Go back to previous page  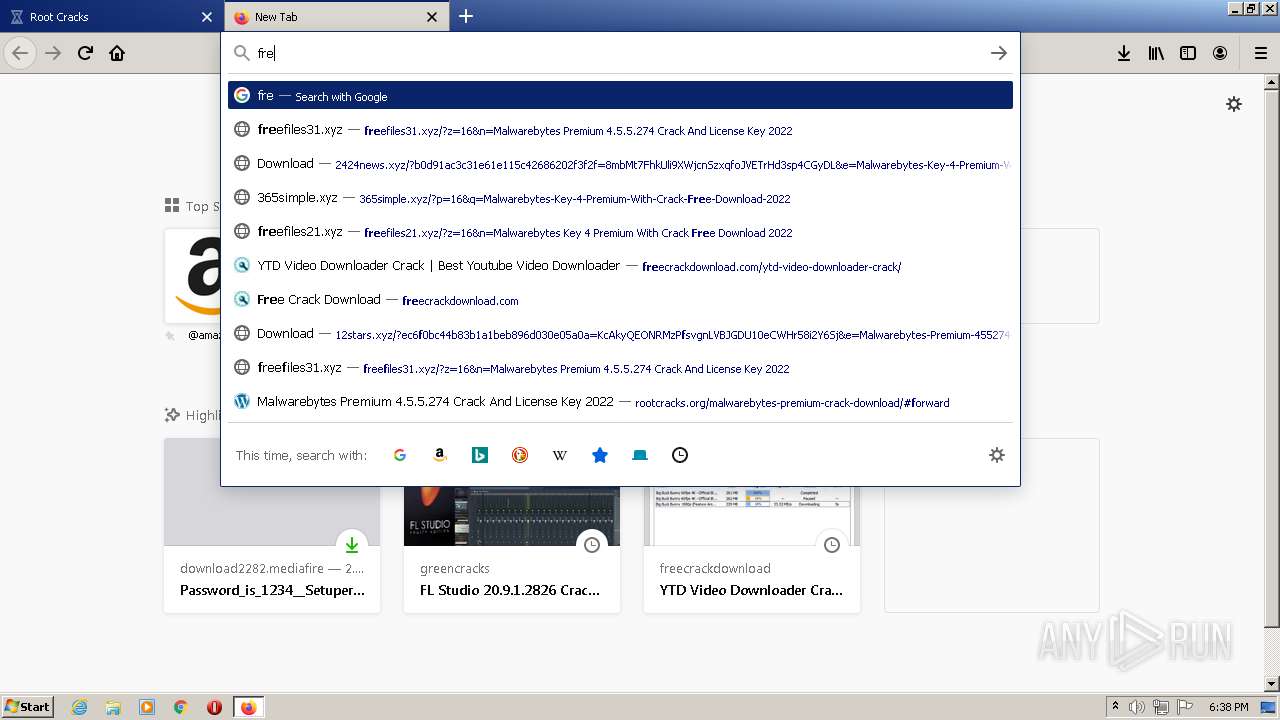20,53
